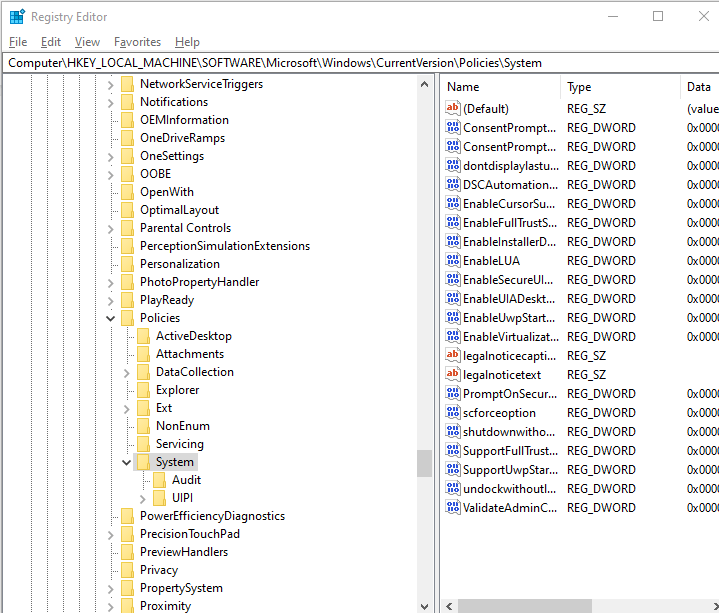Click the values pane horizontal scrollbar thumb
Screen dimensions: 719x613
click(x=525, y=606)
